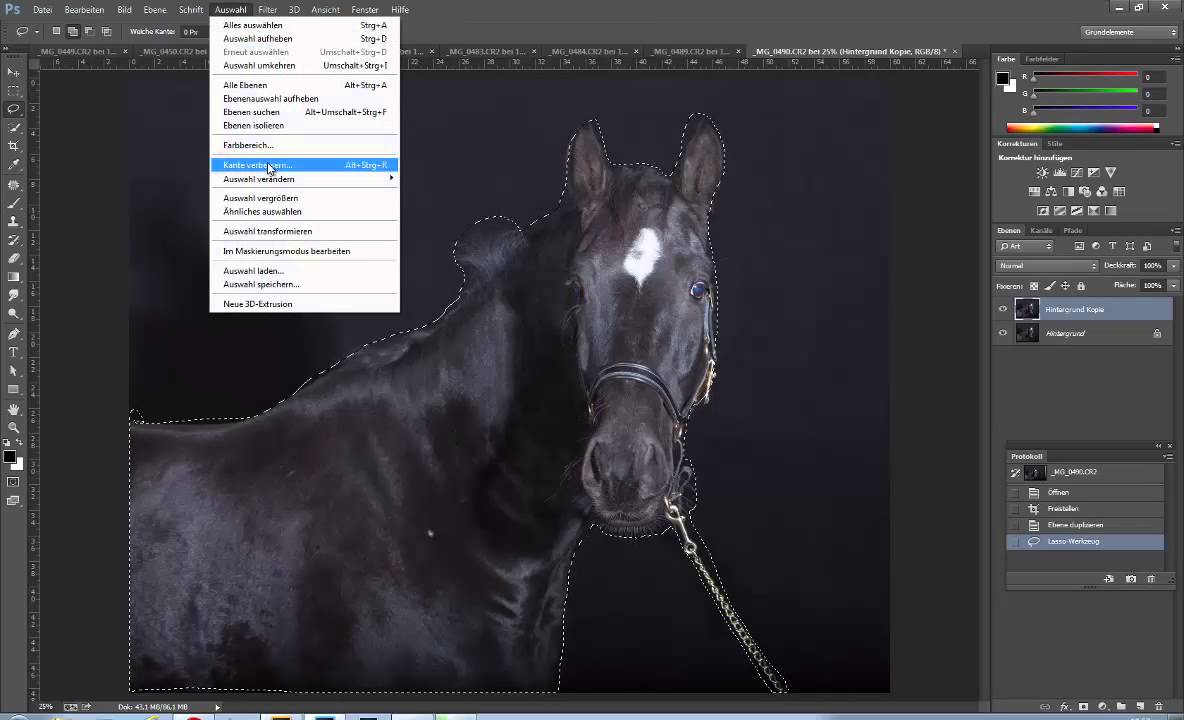Select the Pen tool

pos(14,334)
